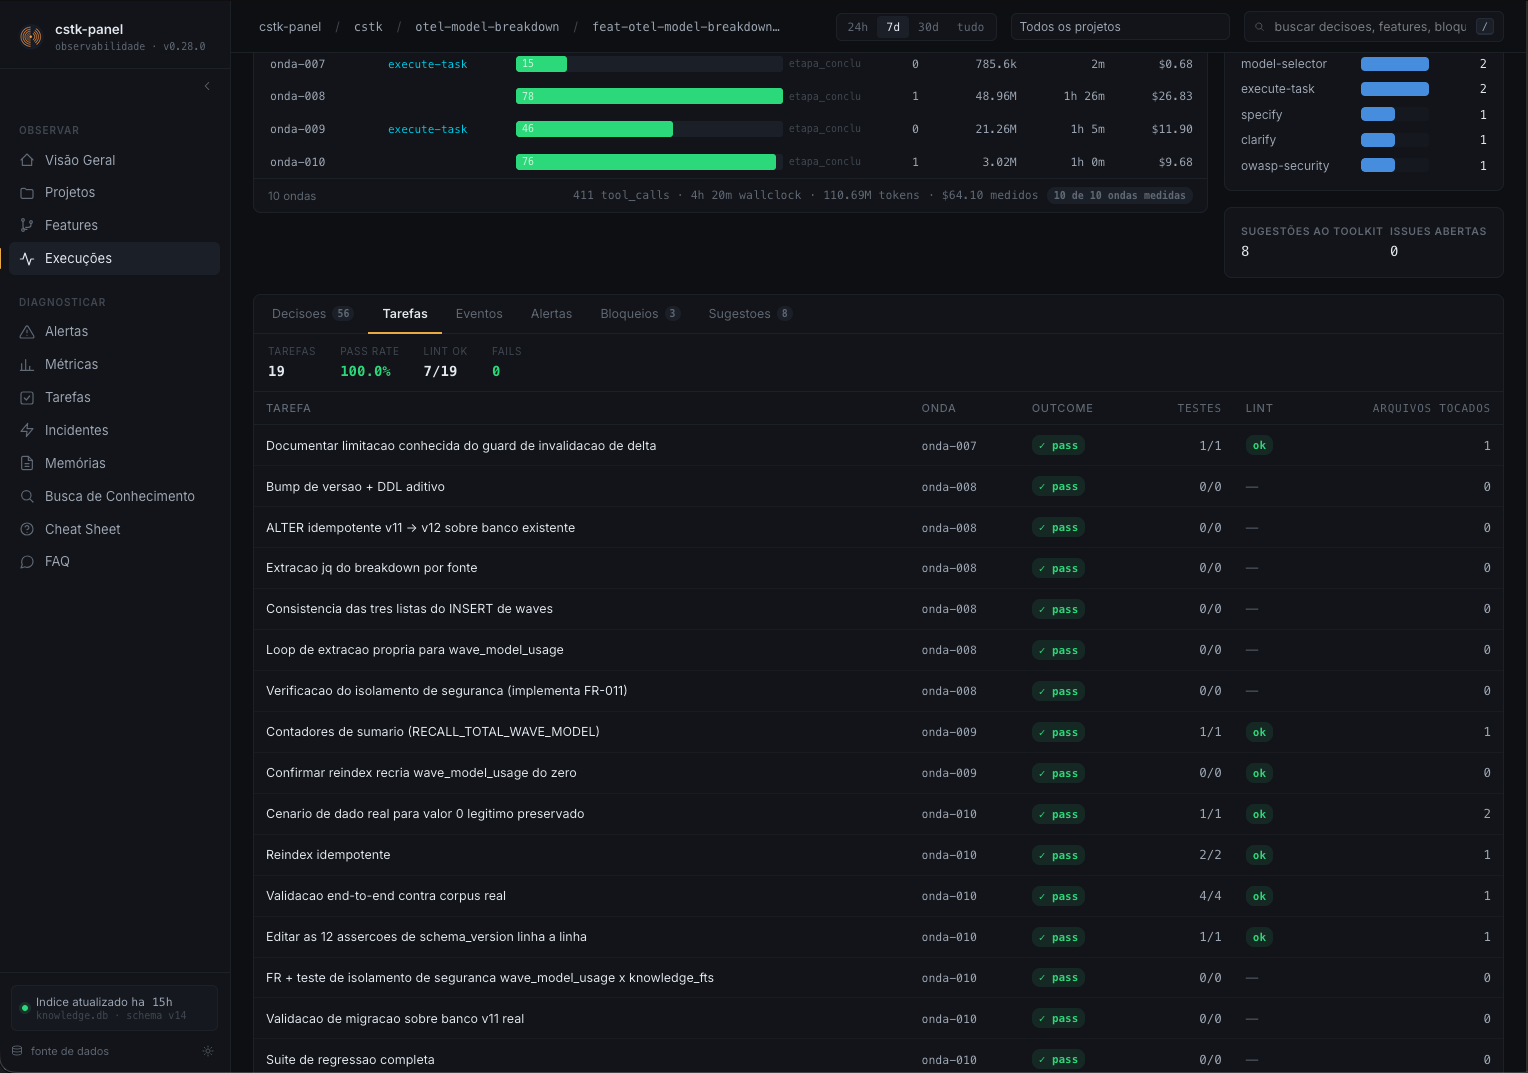The image size is (1528, 1073).
Task: Switch to the Decisoes tab
Action: [x=312, y=314]
